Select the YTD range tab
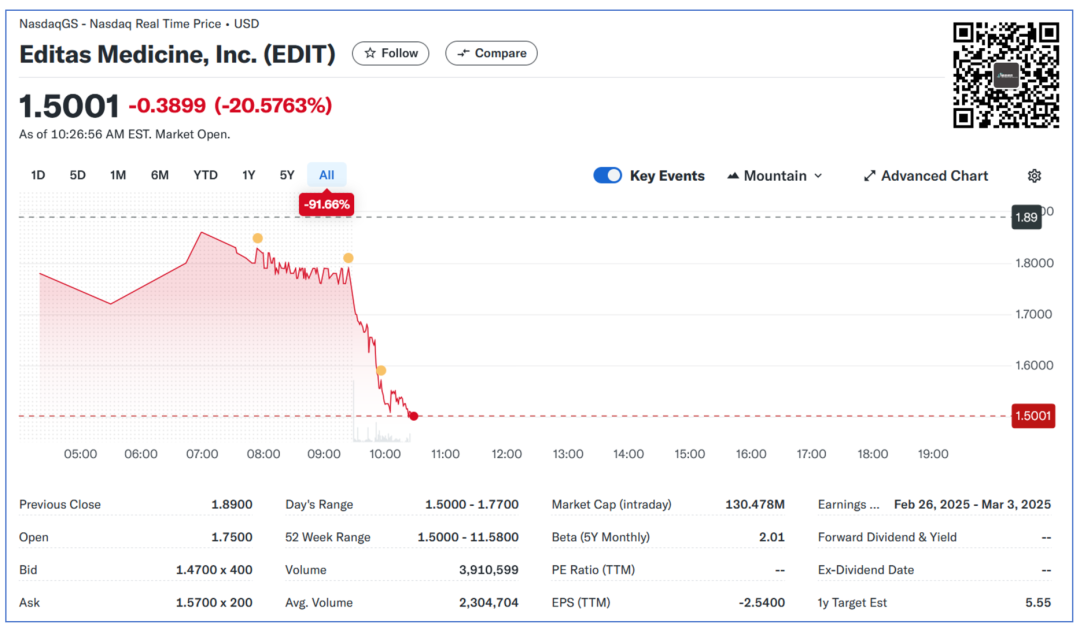 point(205,176)
